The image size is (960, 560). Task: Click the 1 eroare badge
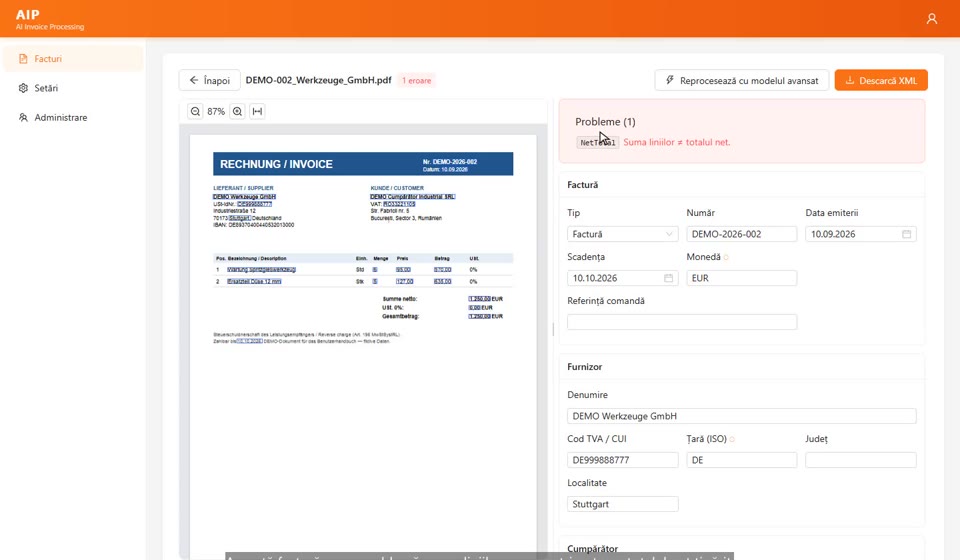pyautogui.click(x=416, y=80)
